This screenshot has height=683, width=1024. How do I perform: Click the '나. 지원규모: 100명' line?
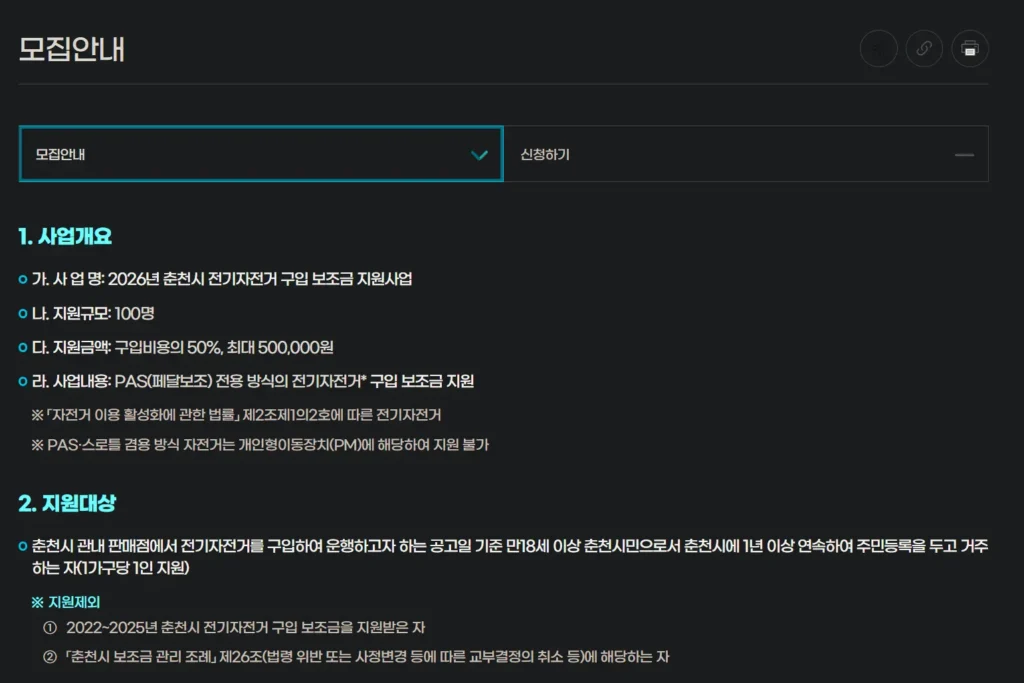[87, 313]
